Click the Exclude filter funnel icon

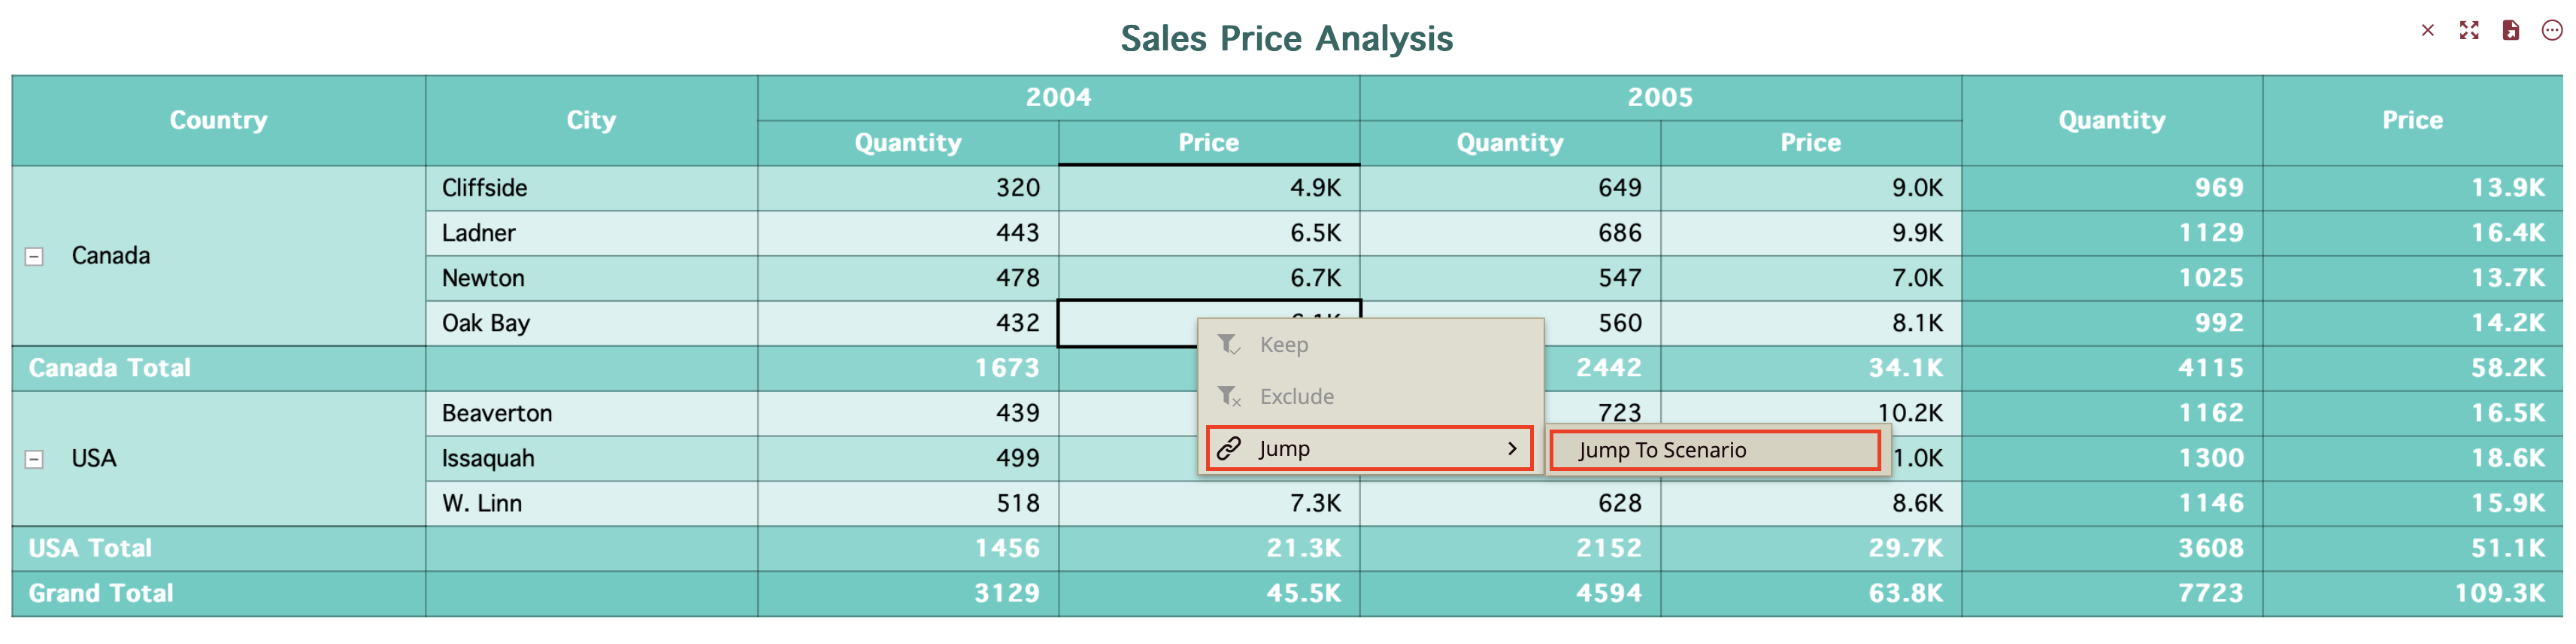(1229, 397)
